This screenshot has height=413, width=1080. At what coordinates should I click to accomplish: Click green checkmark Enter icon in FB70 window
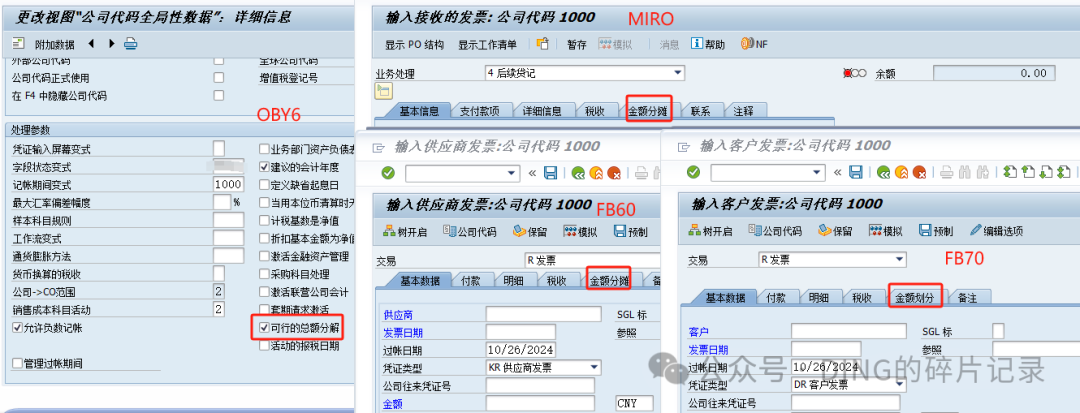point(694,172)
